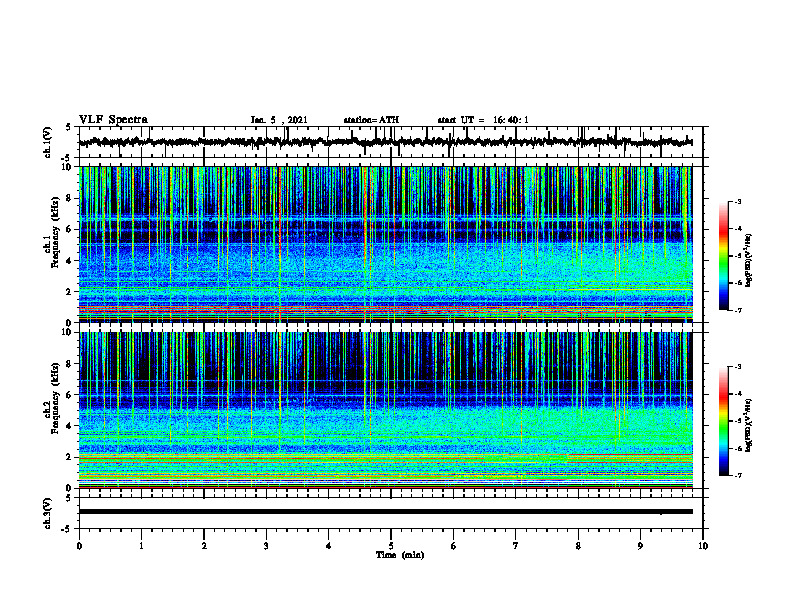Click the time axis tick label "1"
This screenshot has width=792, height=612.
point(141,546)
